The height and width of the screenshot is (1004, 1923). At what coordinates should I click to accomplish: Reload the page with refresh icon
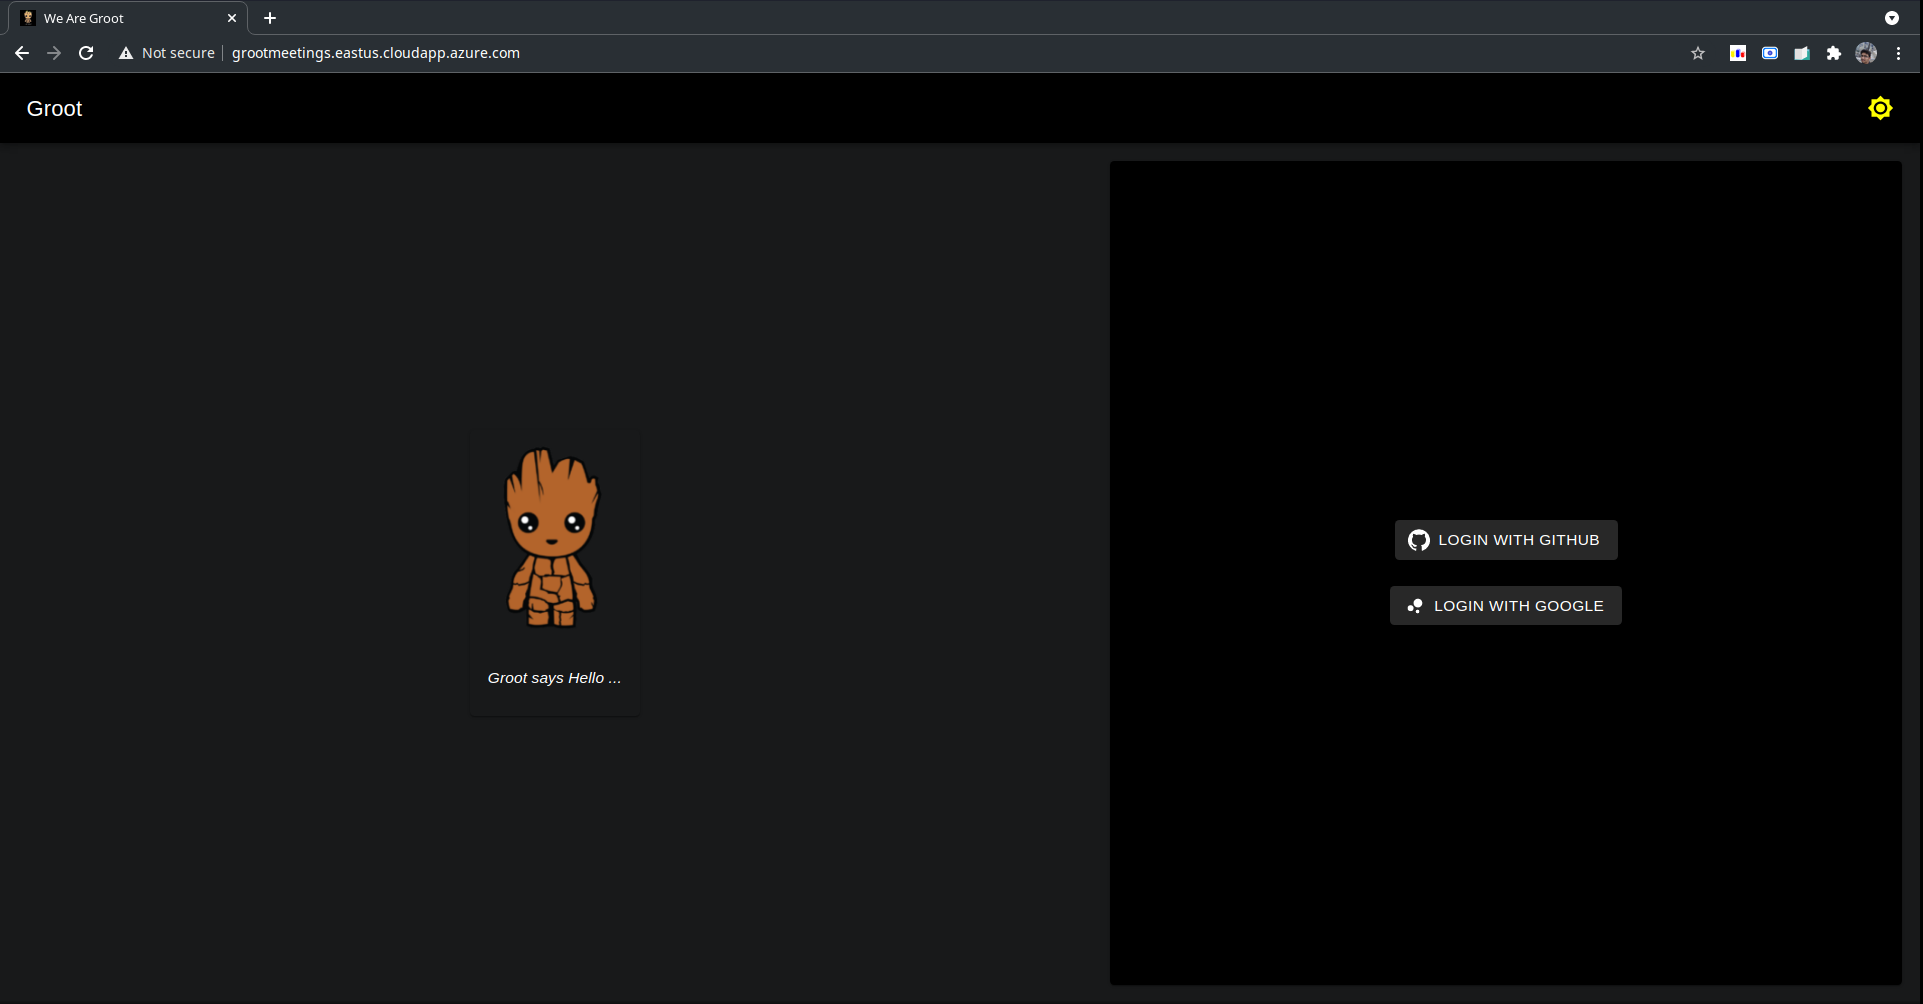click(x=86, y=53)
